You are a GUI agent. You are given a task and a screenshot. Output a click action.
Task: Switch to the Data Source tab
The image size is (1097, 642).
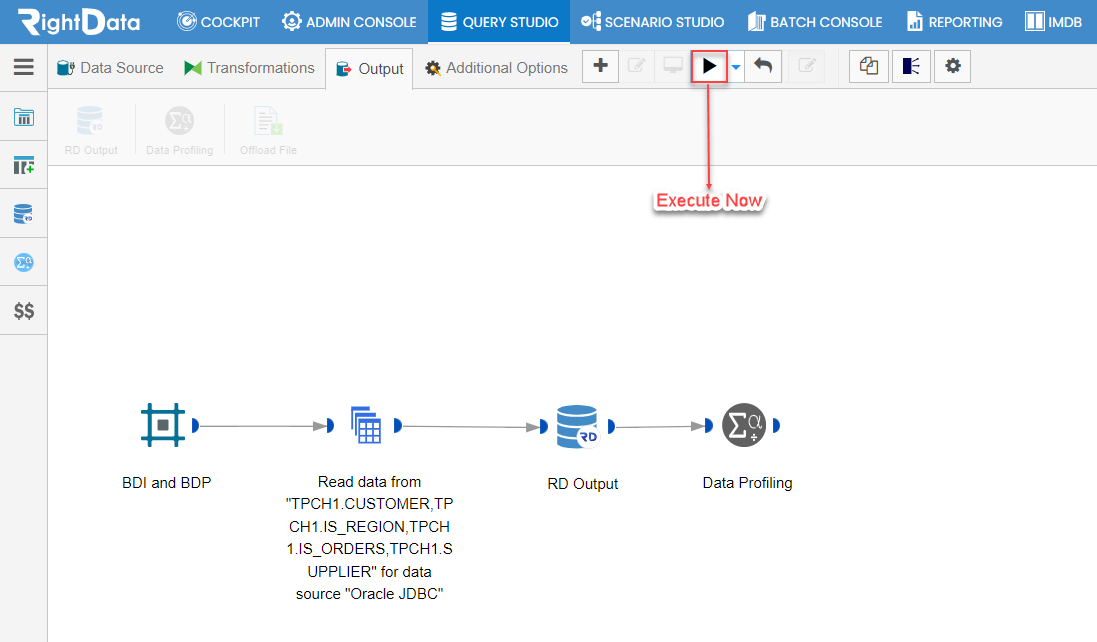coord(111,68)
